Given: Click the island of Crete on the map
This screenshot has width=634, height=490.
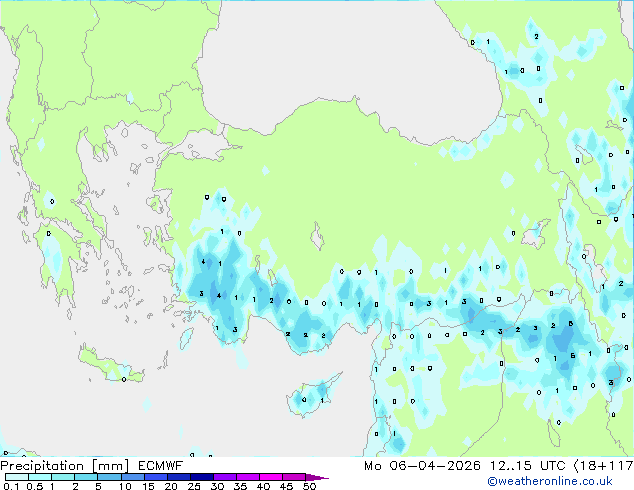Looking at the screenshot, I should pyautogui.click(x=111, y=364).
